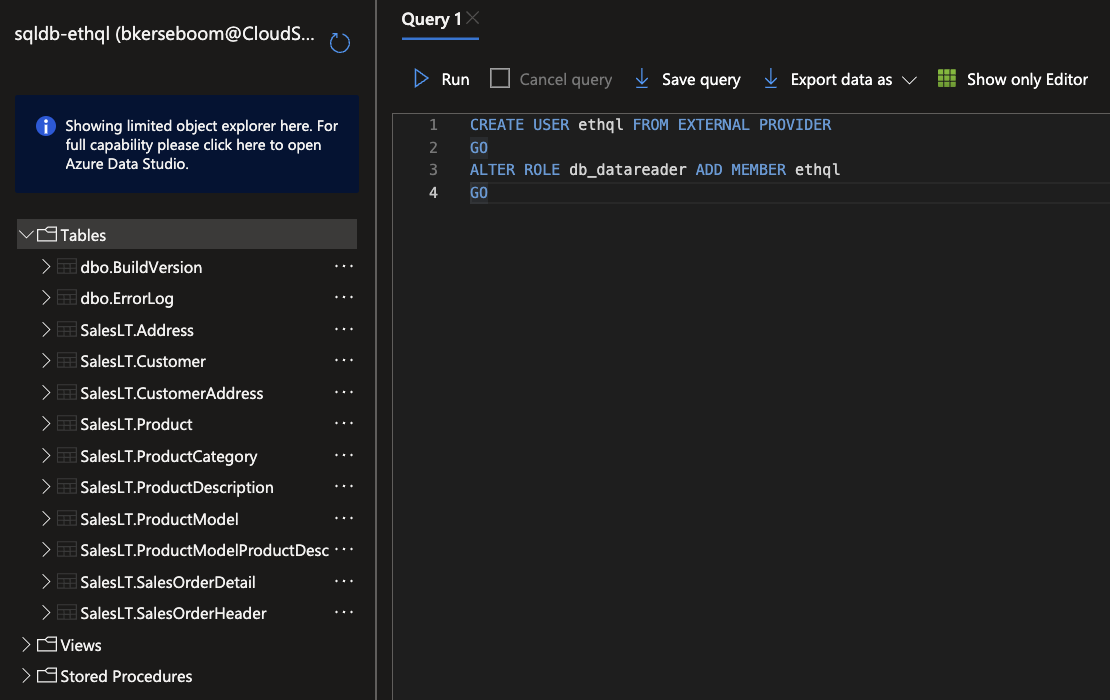This screenshot has width=1110, height=700.
Task: Click the Show only Editor grid icon
Action: pos(946,79)
